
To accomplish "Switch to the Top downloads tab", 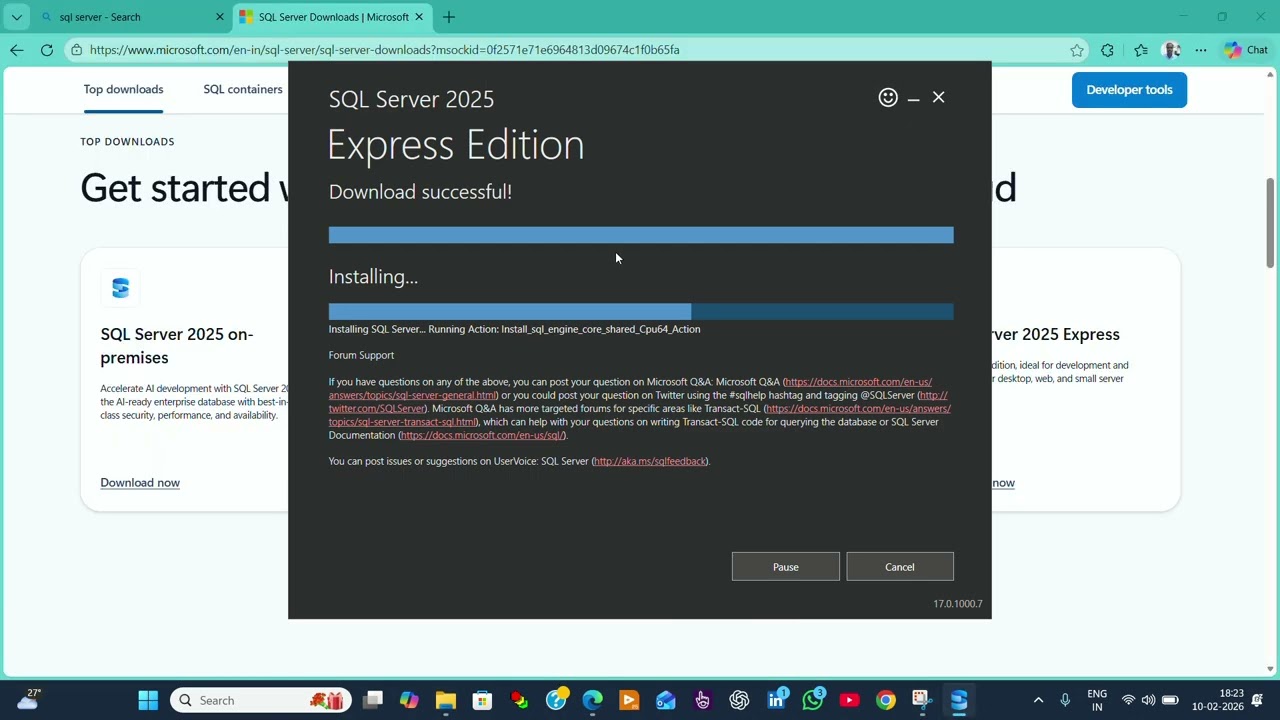I will pyautogui.click(x=123, y=89).
